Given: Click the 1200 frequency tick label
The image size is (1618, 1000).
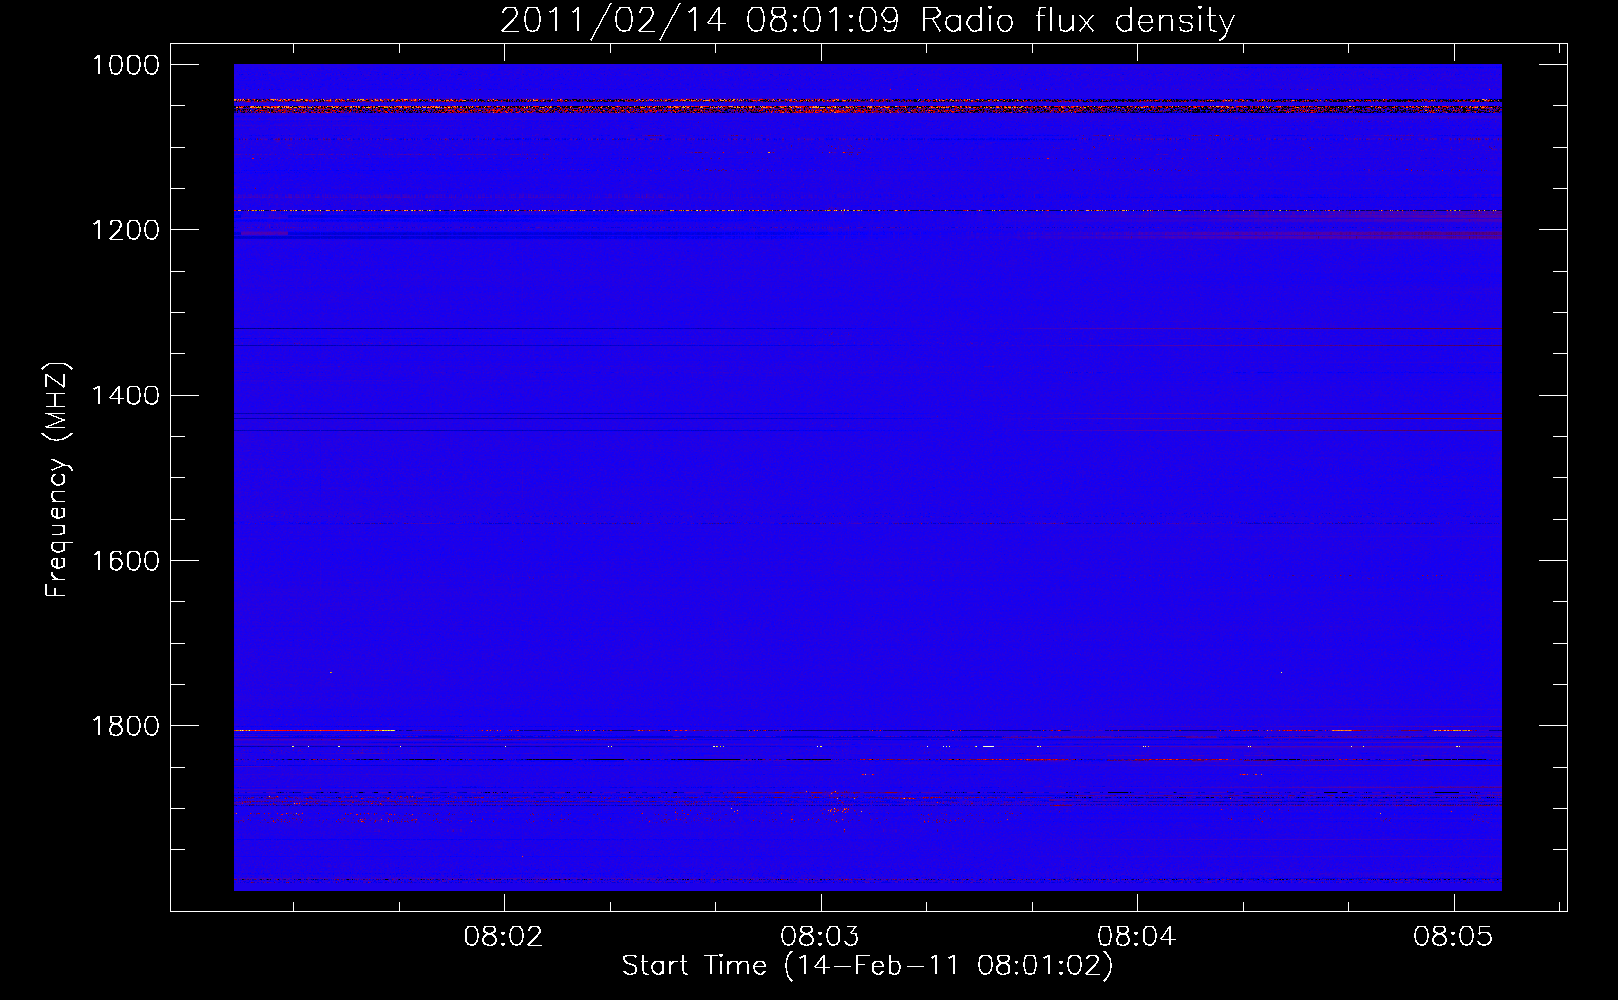Looking at the screenshot, I should pos(126,230).
